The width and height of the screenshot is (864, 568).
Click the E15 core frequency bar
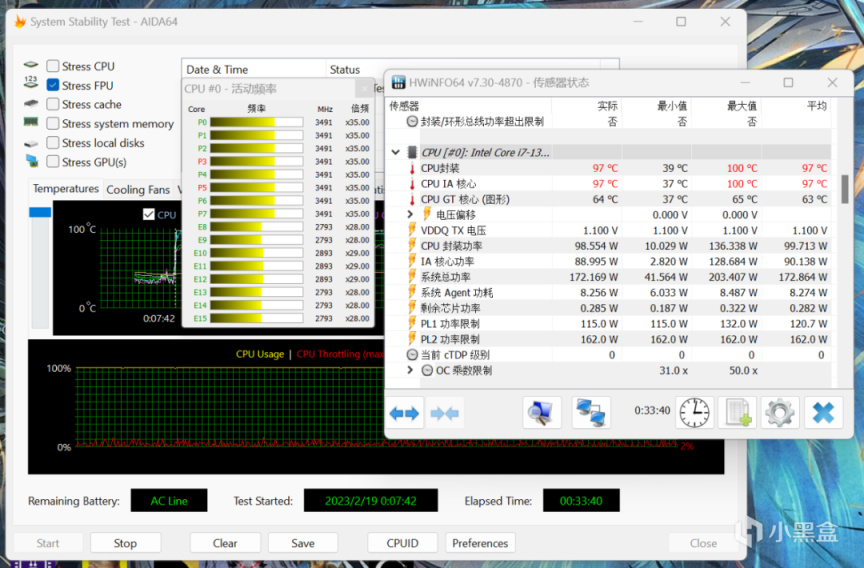tap(256, 318)
